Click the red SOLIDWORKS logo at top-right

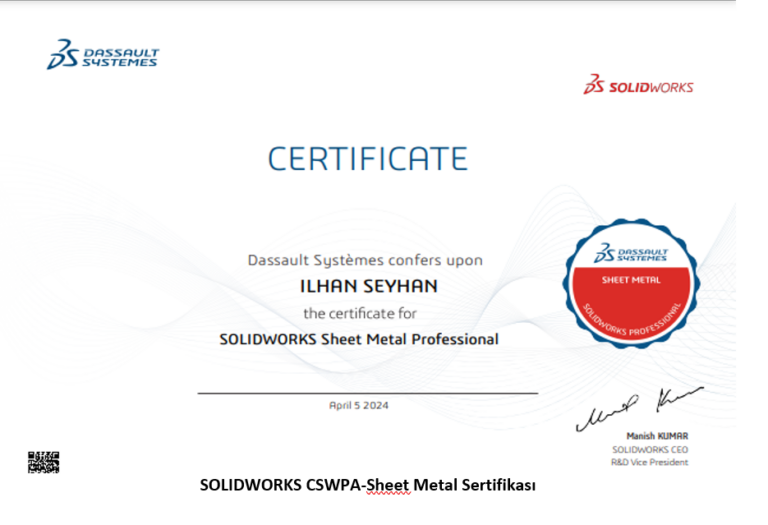638,86
